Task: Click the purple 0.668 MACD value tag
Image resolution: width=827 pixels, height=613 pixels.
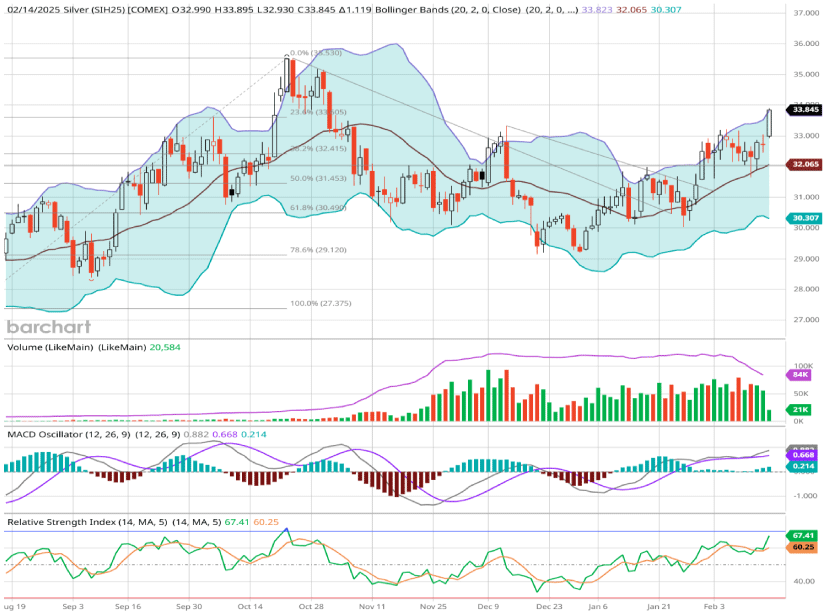Action: pyautogui.click(x=804, y=456)
